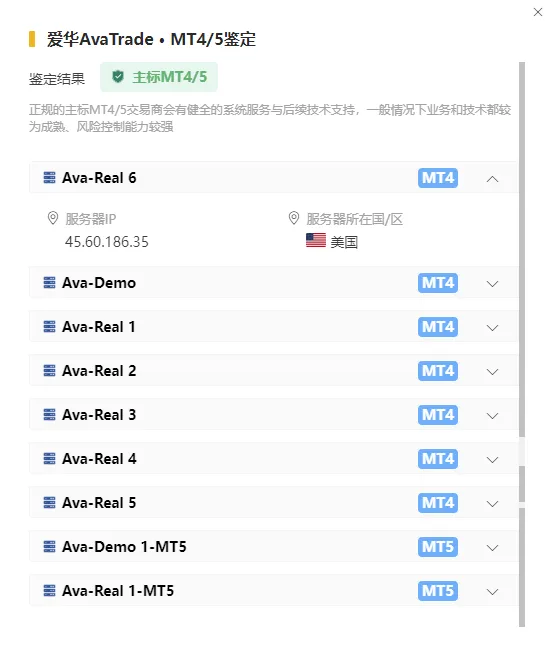Viewport: 553px width, 659px height.
Task: Open the Ava-Real 1-MT5 server entry
Action: [x=274, y=591]
